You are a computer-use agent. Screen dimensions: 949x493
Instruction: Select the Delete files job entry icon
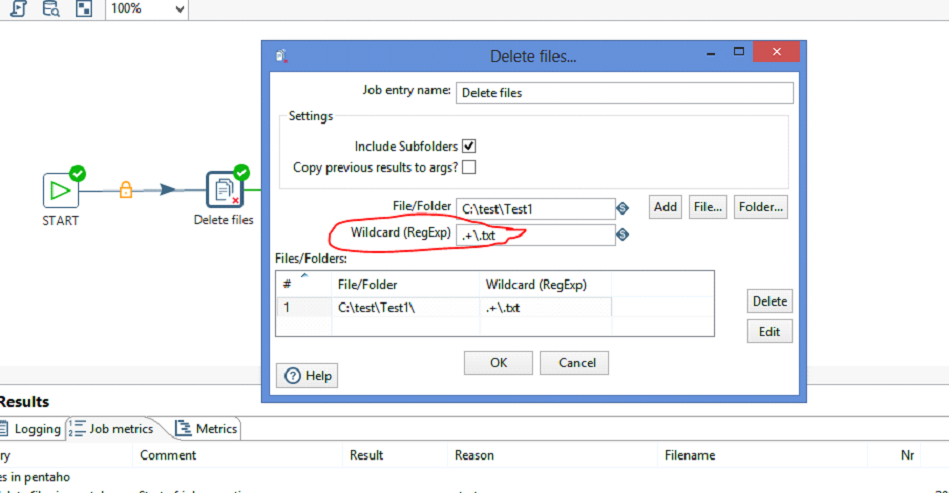(225, 190)
